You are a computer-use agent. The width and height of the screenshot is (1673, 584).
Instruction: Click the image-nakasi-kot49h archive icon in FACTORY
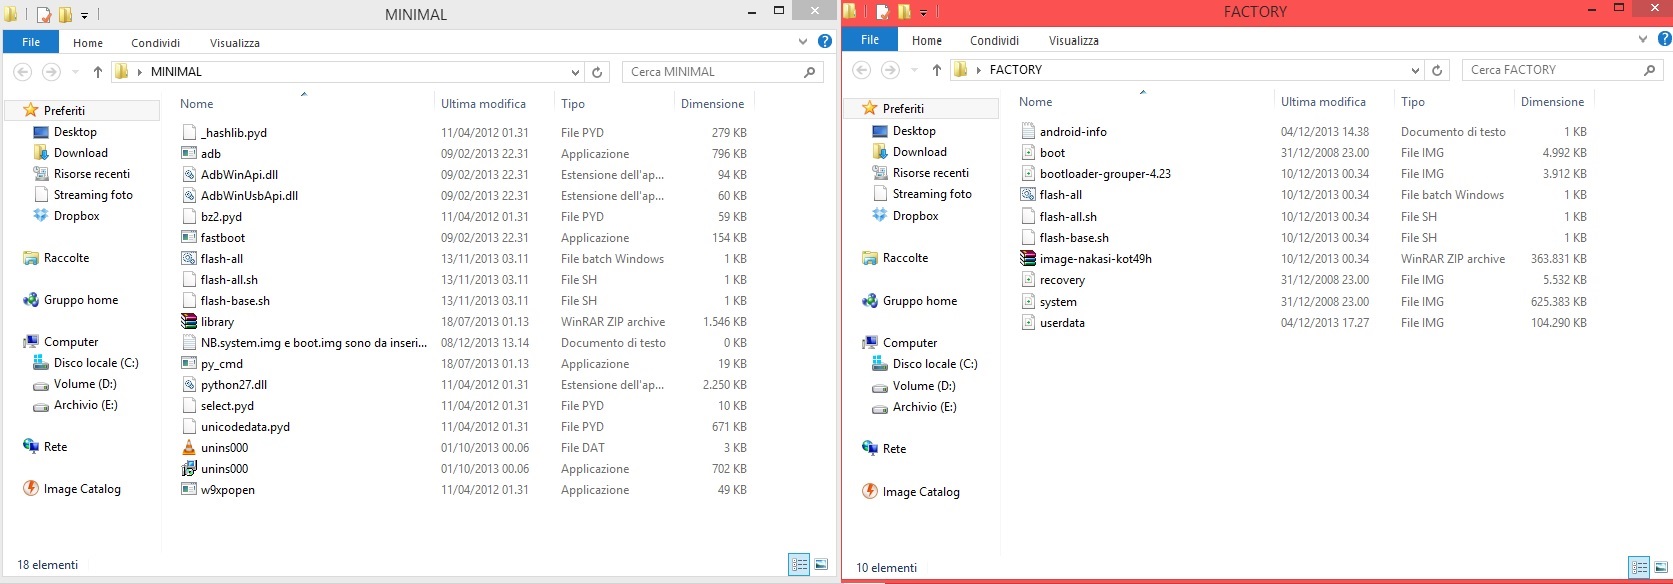pyautogui.click(x=1028, y=258)
